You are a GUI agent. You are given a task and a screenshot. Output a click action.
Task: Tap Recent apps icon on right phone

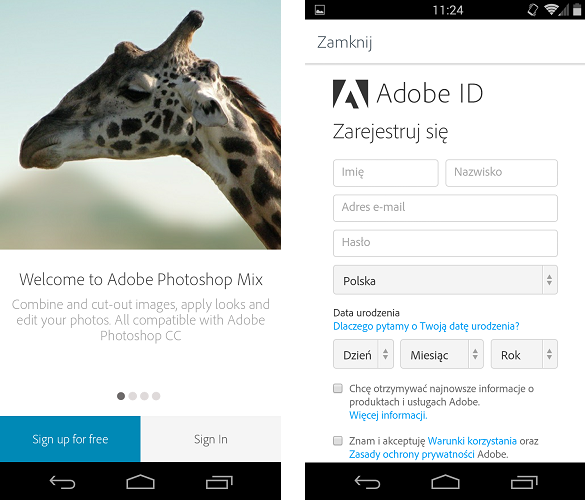pos(524,482)
